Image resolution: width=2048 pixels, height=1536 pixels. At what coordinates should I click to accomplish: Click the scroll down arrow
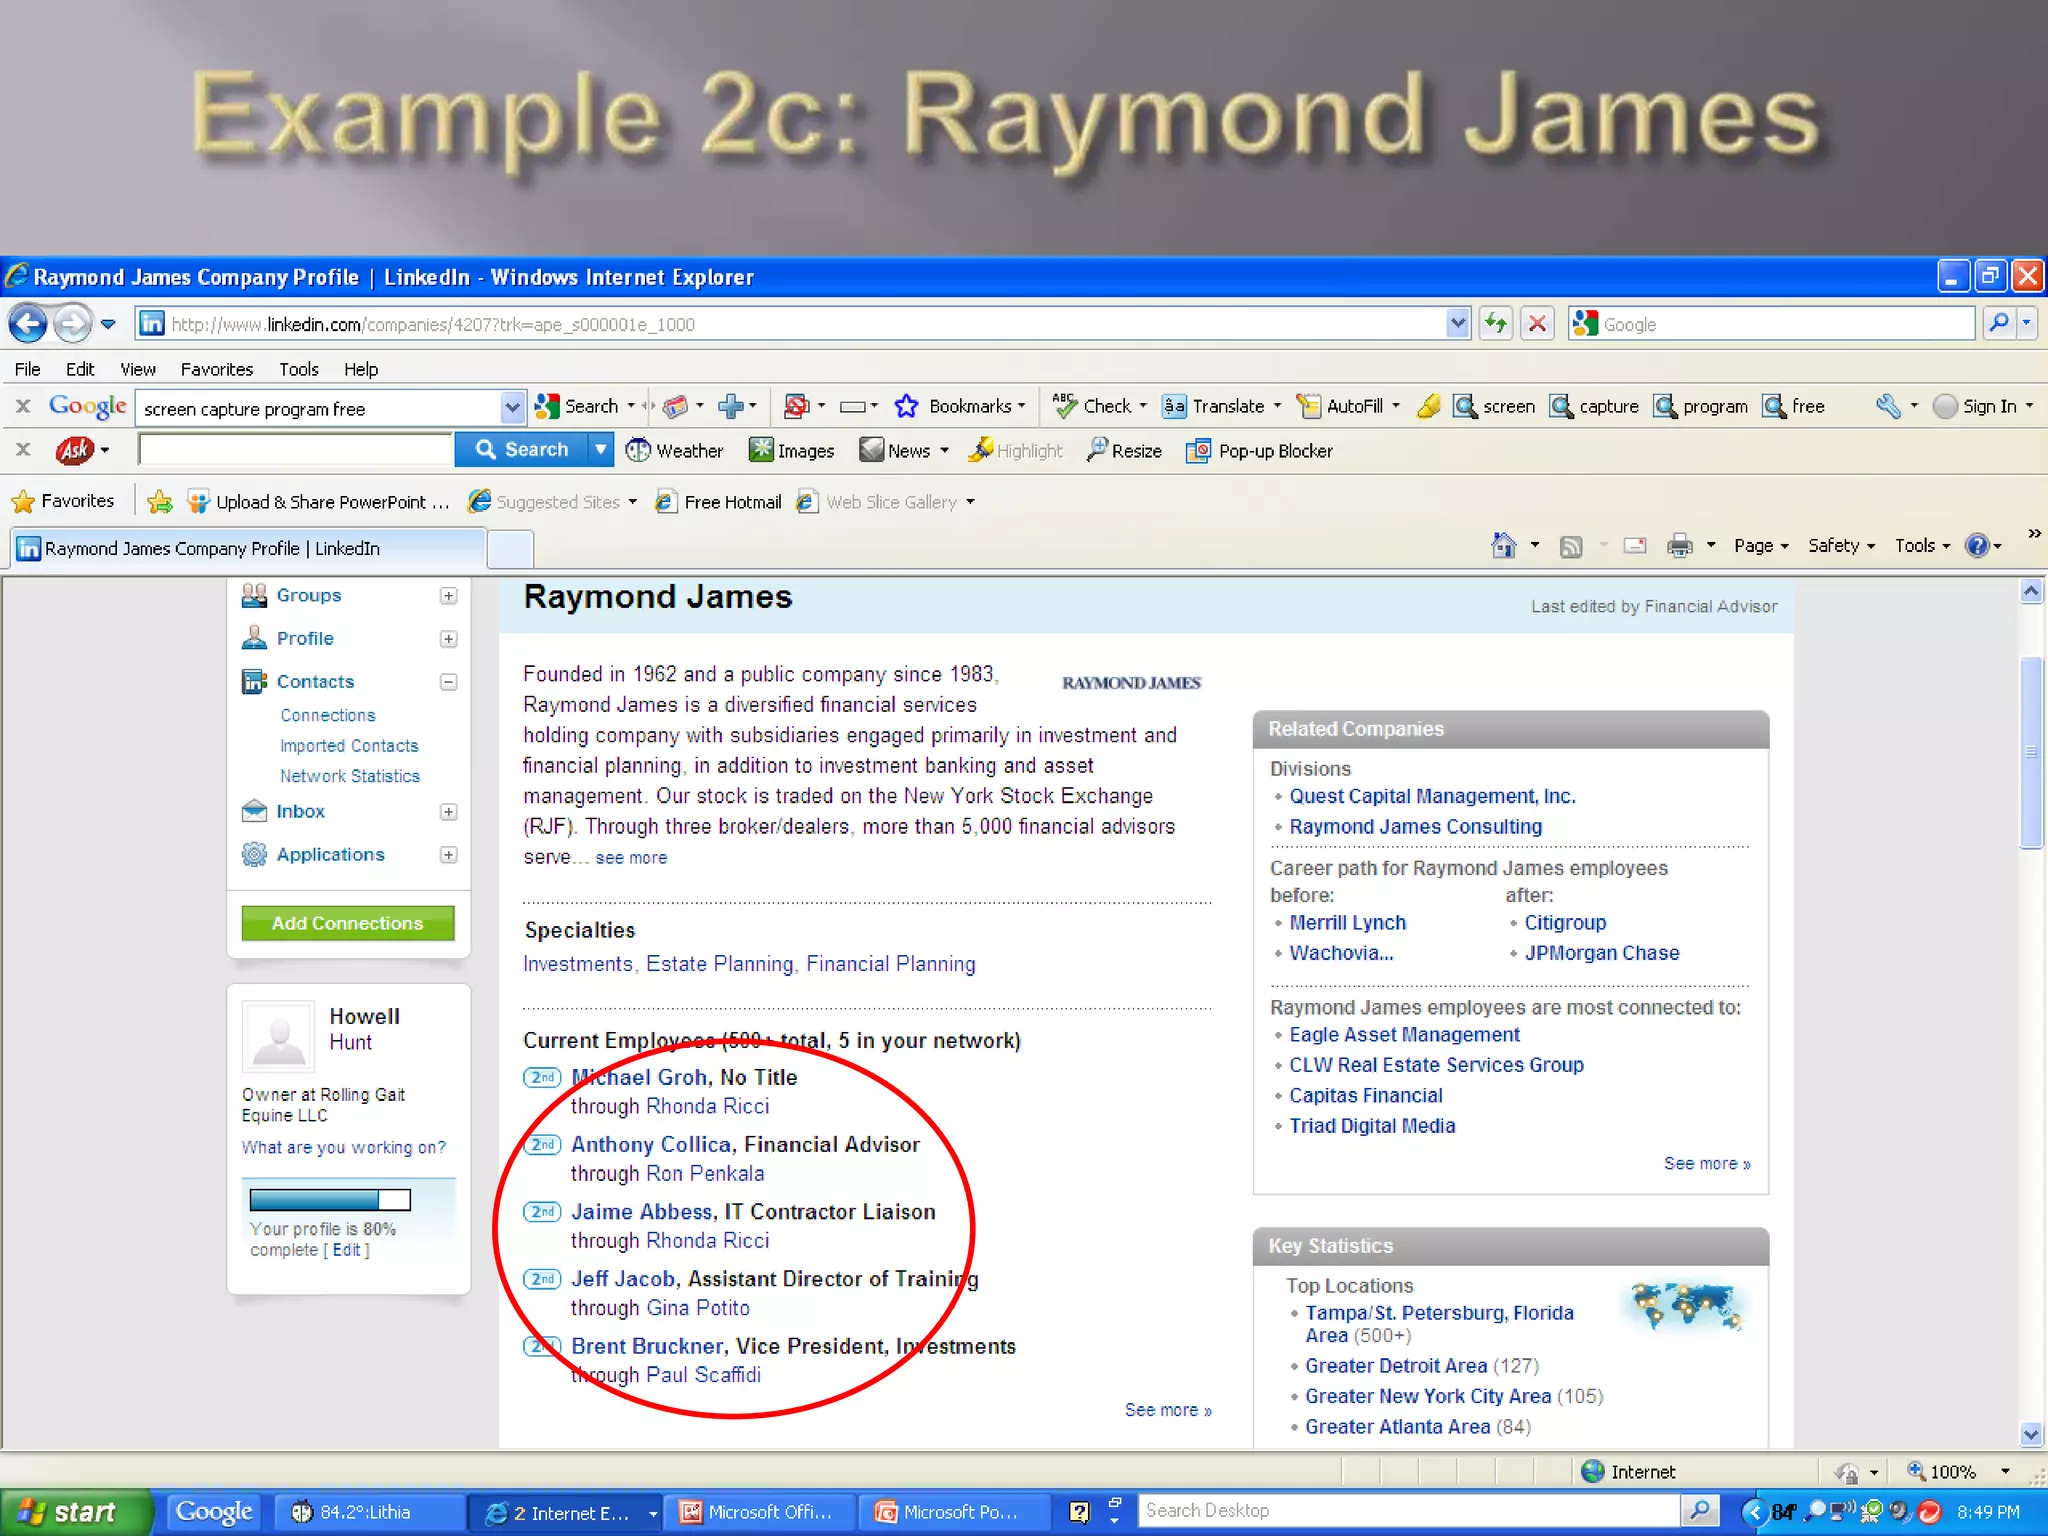coord(2030,1433)
